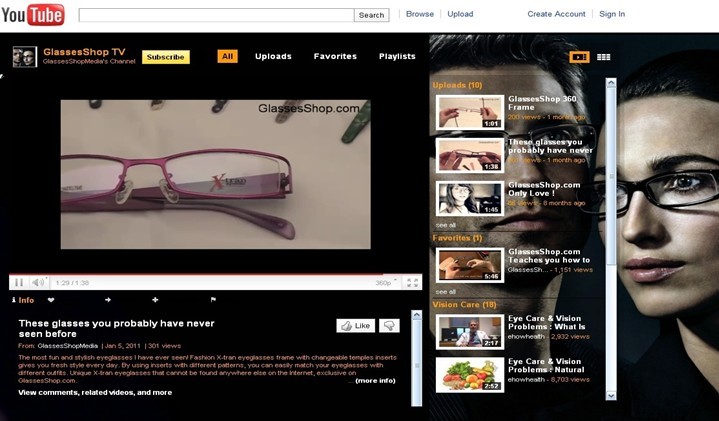Click scroll up arrow of playlist scrollbar

[x=611, y=83]
